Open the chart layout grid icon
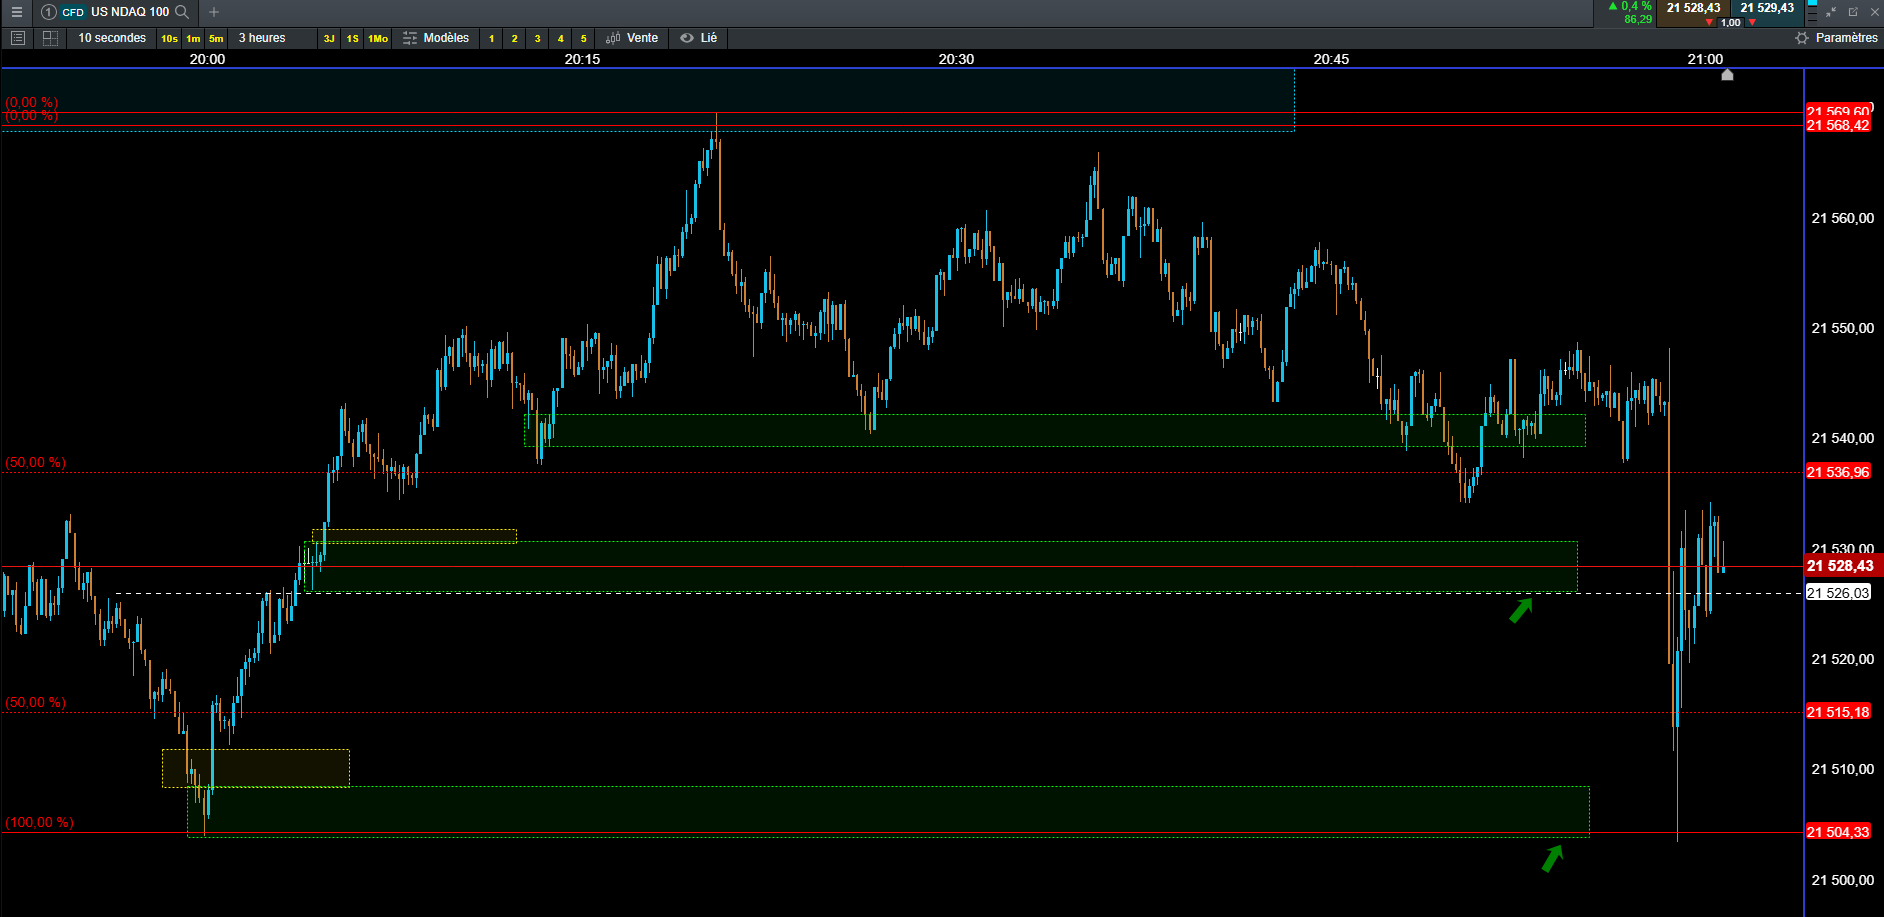This screenshot has width=1884, height=917. (50, 38)
